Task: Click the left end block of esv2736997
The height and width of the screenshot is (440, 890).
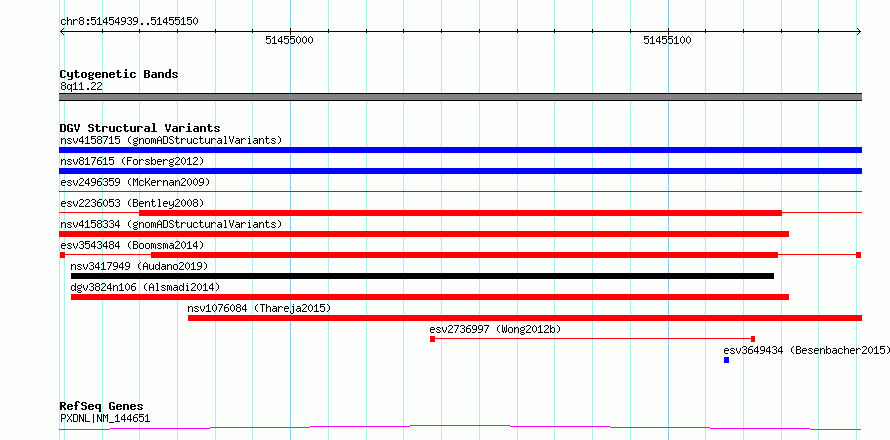Action: click(433, 339)
